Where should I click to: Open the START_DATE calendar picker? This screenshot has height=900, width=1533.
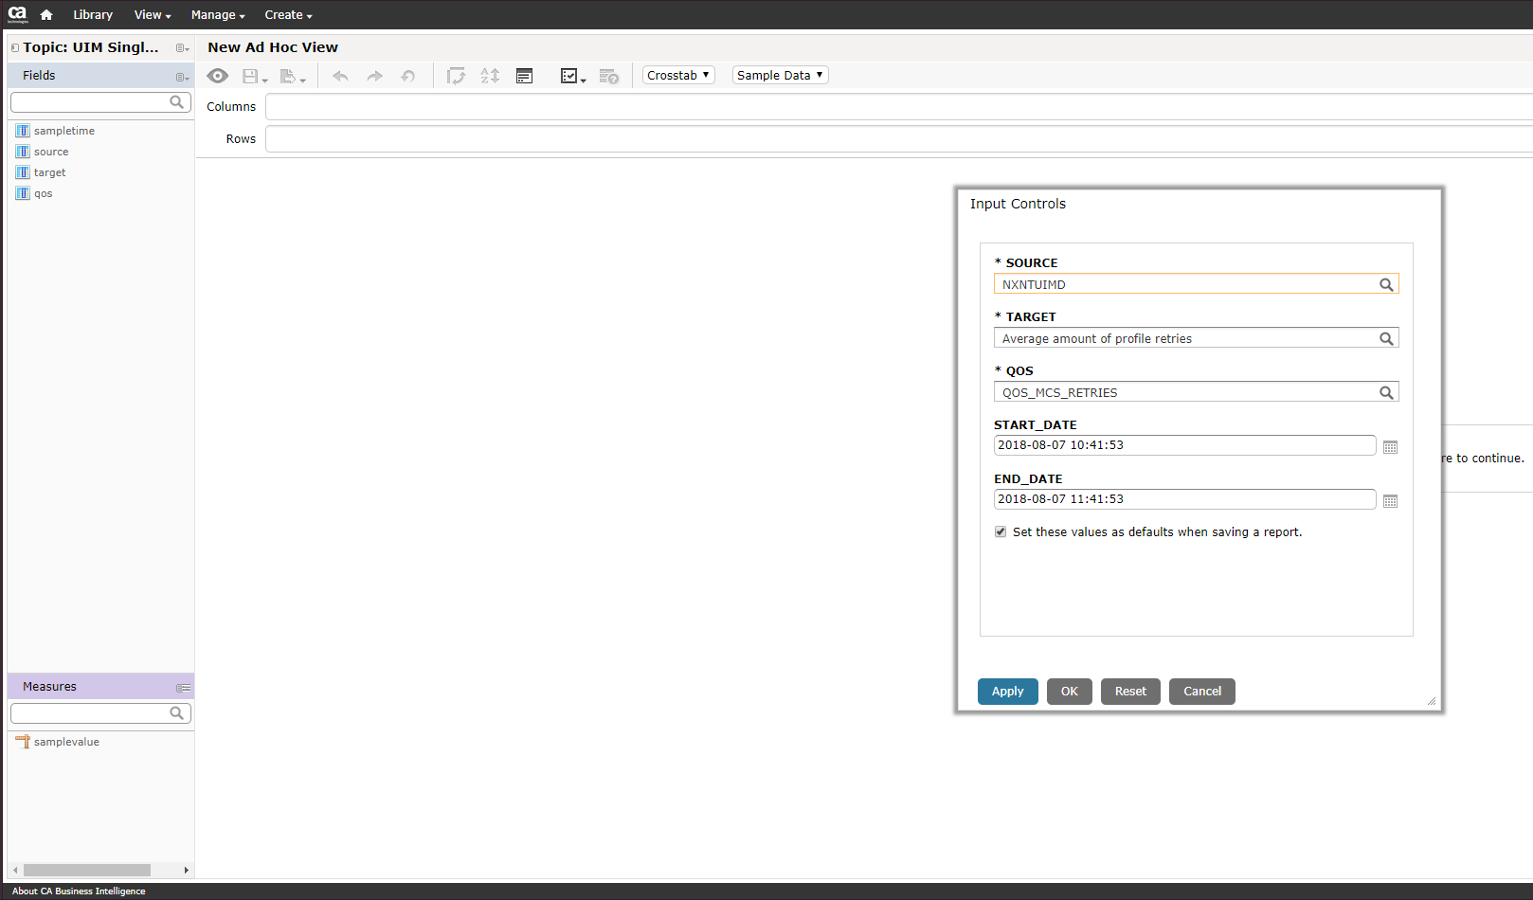coord(1390,447)
